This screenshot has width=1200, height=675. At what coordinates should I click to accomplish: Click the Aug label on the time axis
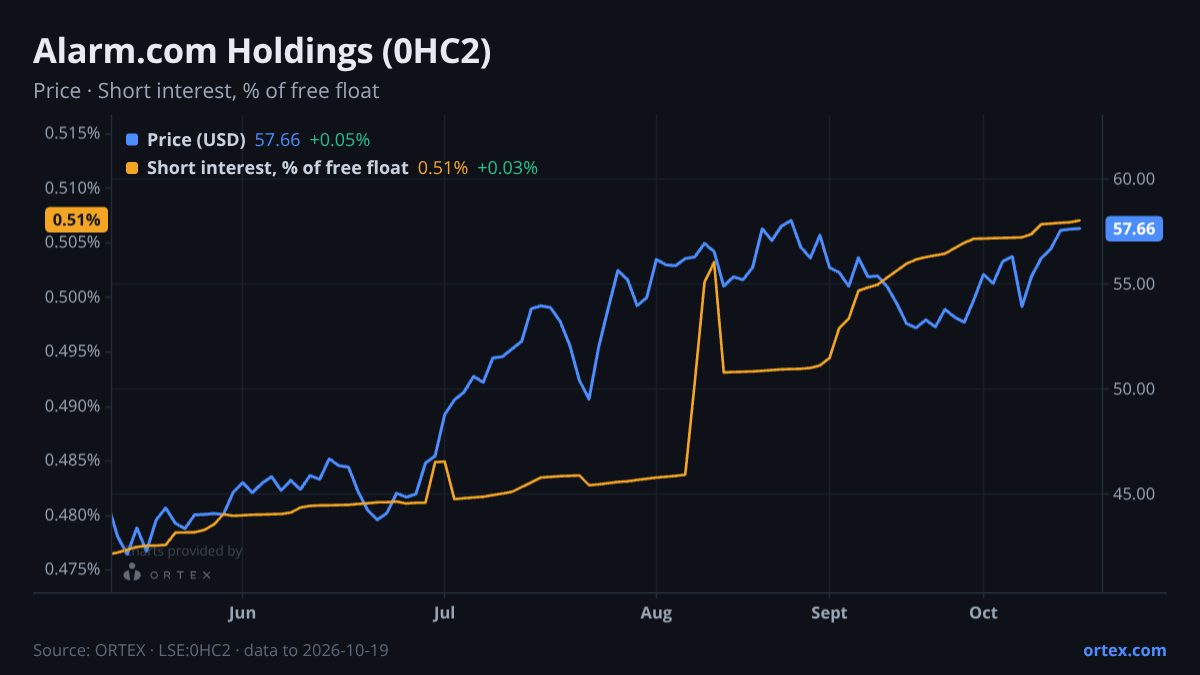(656, 613)
